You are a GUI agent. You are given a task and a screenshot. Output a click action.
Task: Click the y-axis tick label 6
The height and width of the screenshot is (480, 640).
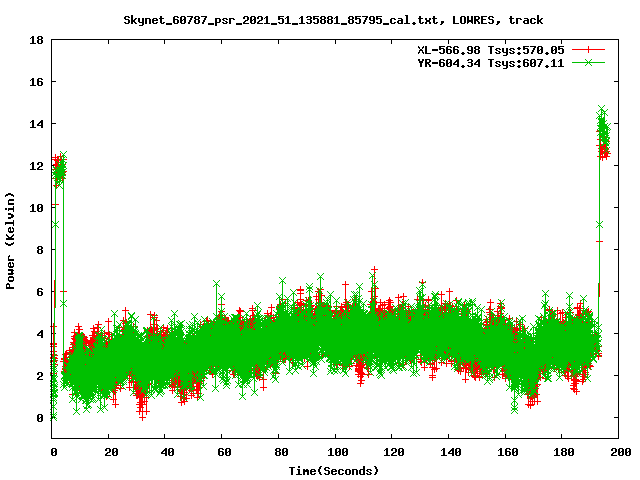[40, 292]
